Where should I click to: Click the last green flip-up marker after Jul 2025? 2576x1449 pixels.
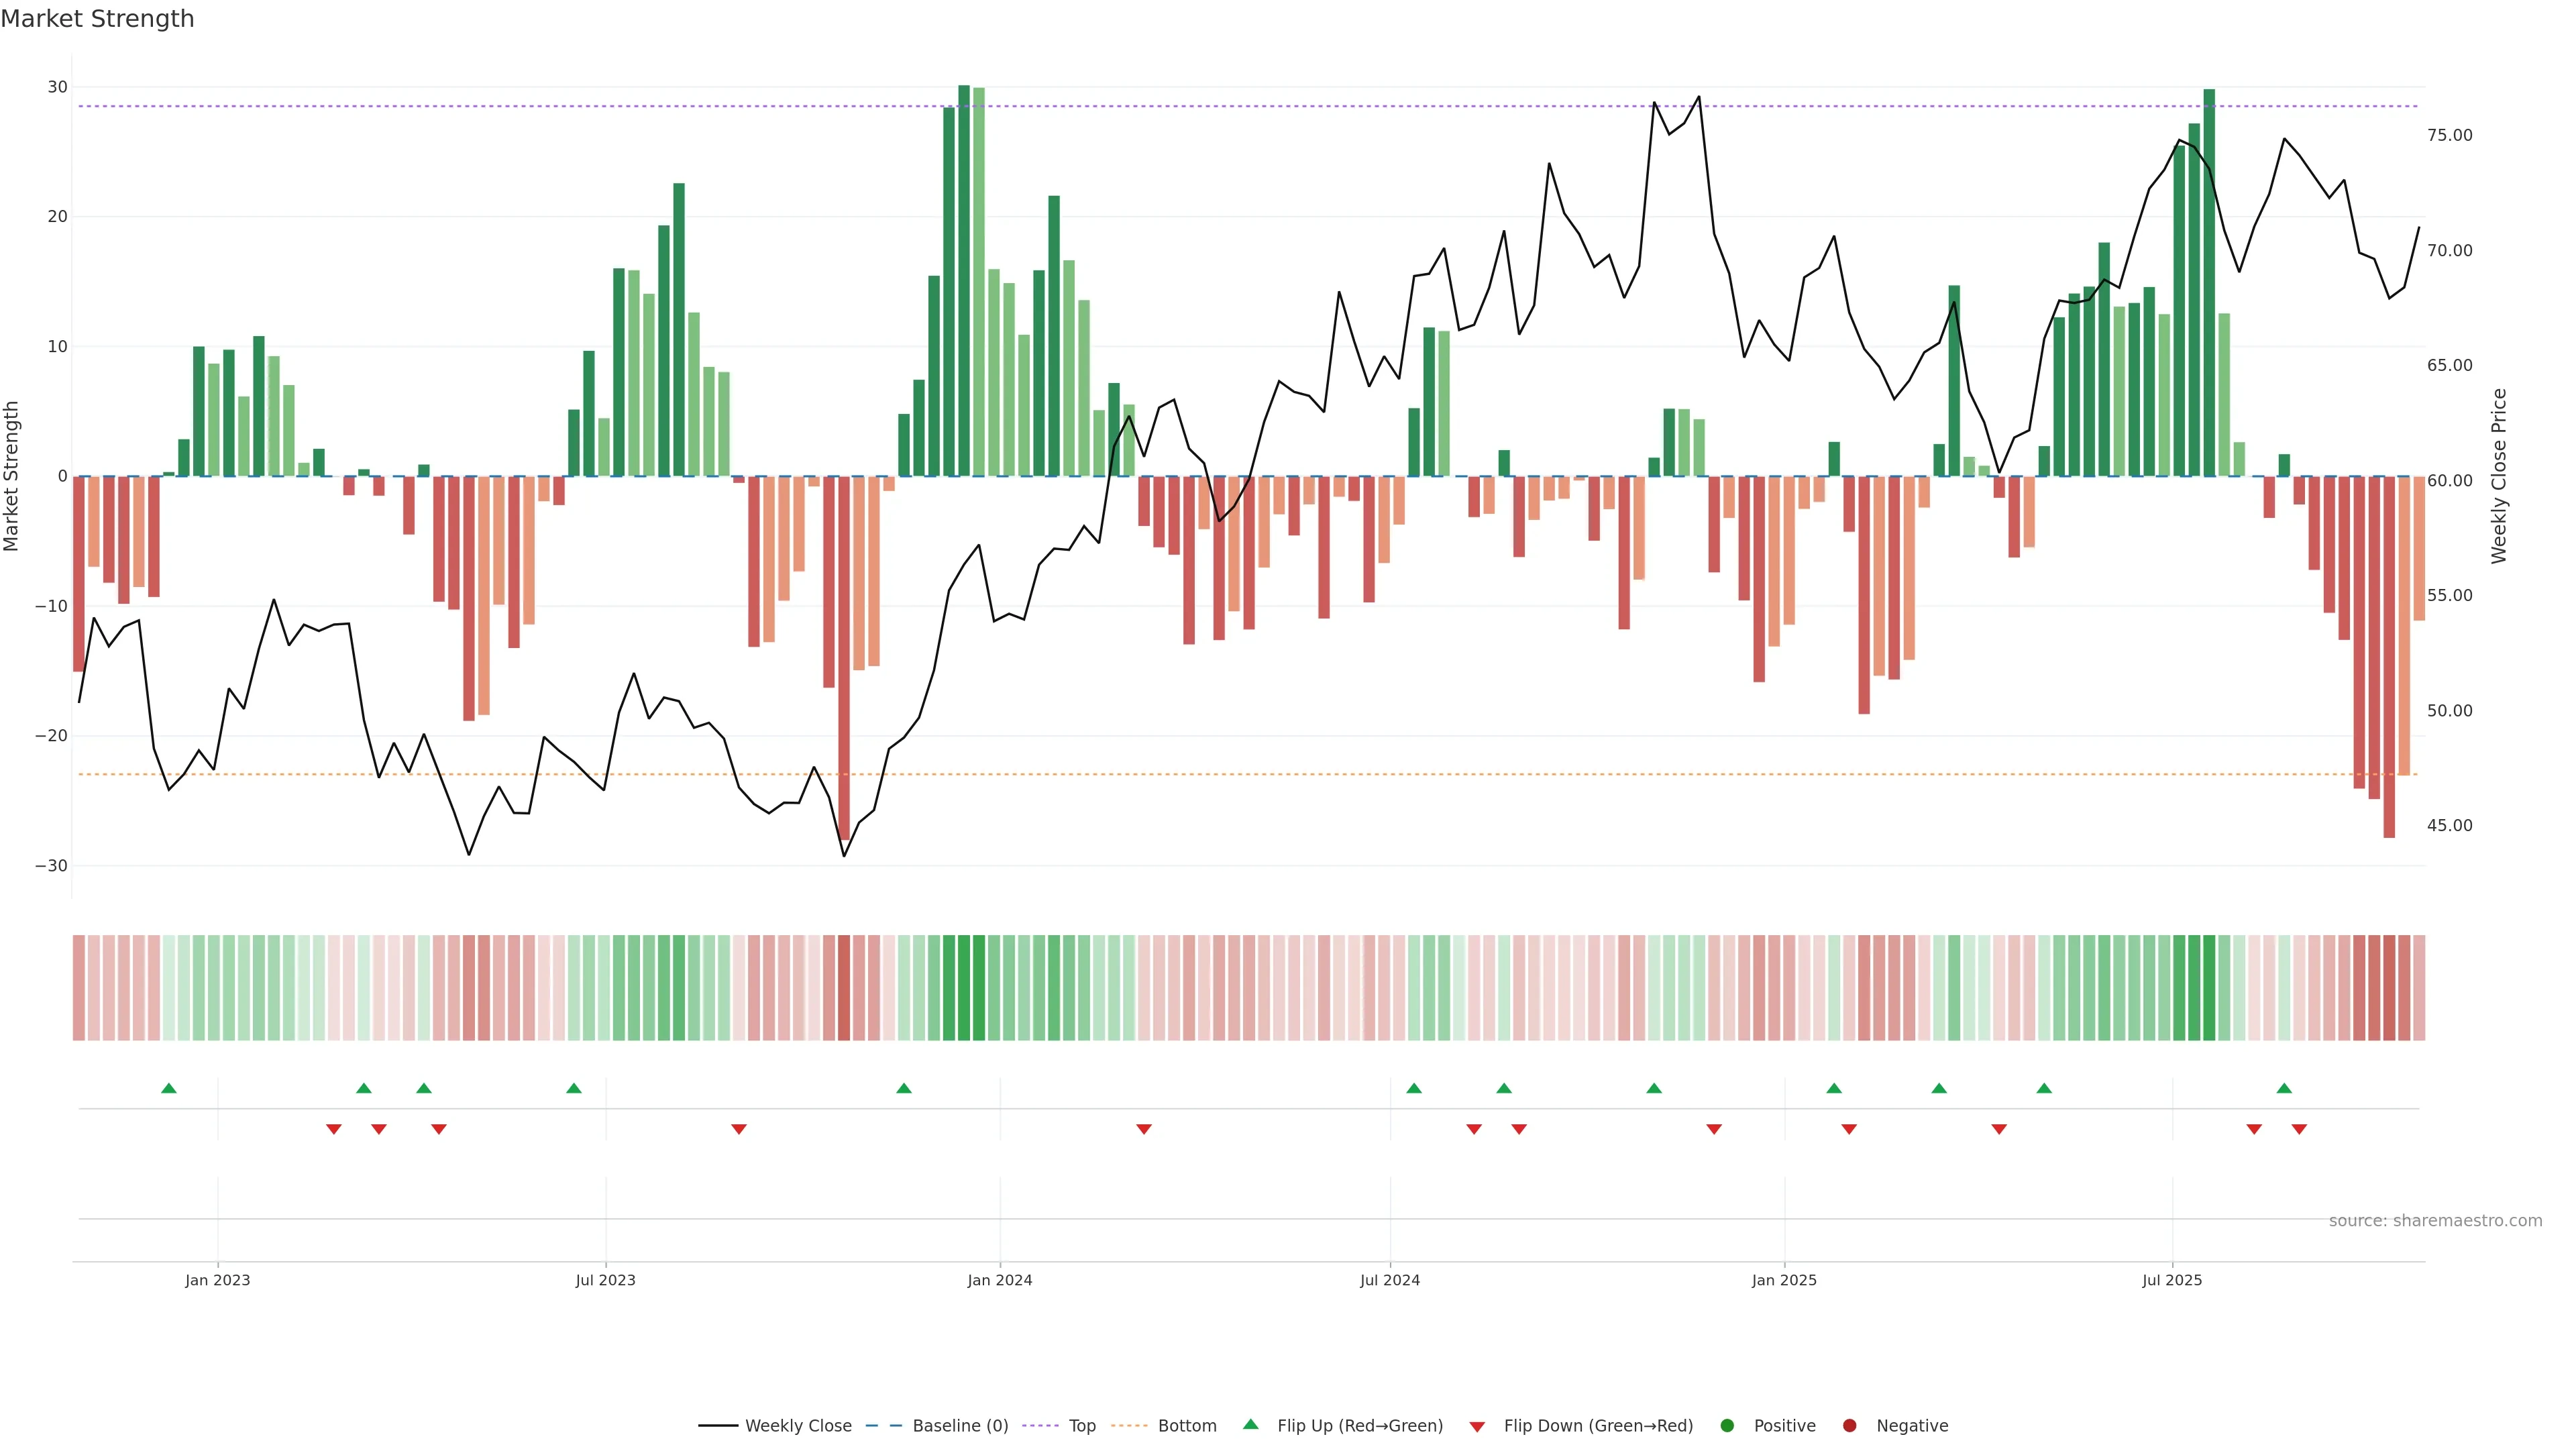tap(2284, 1088)
